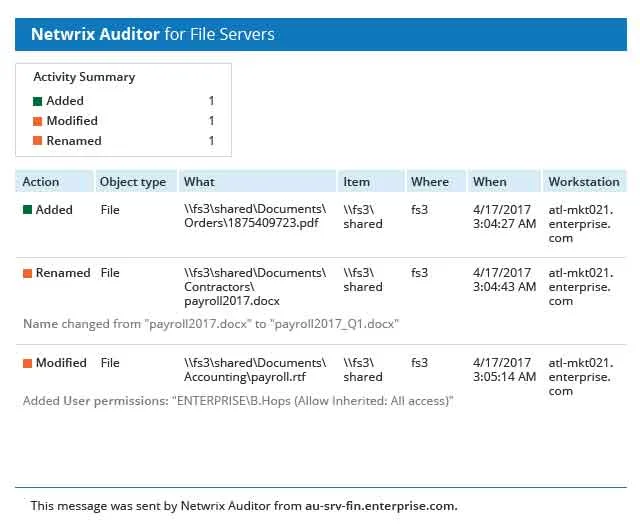Click the path ending in 1875409723.pdf
Screen dimensions: 640x530
pyautogui.click(x=255, y=216)
